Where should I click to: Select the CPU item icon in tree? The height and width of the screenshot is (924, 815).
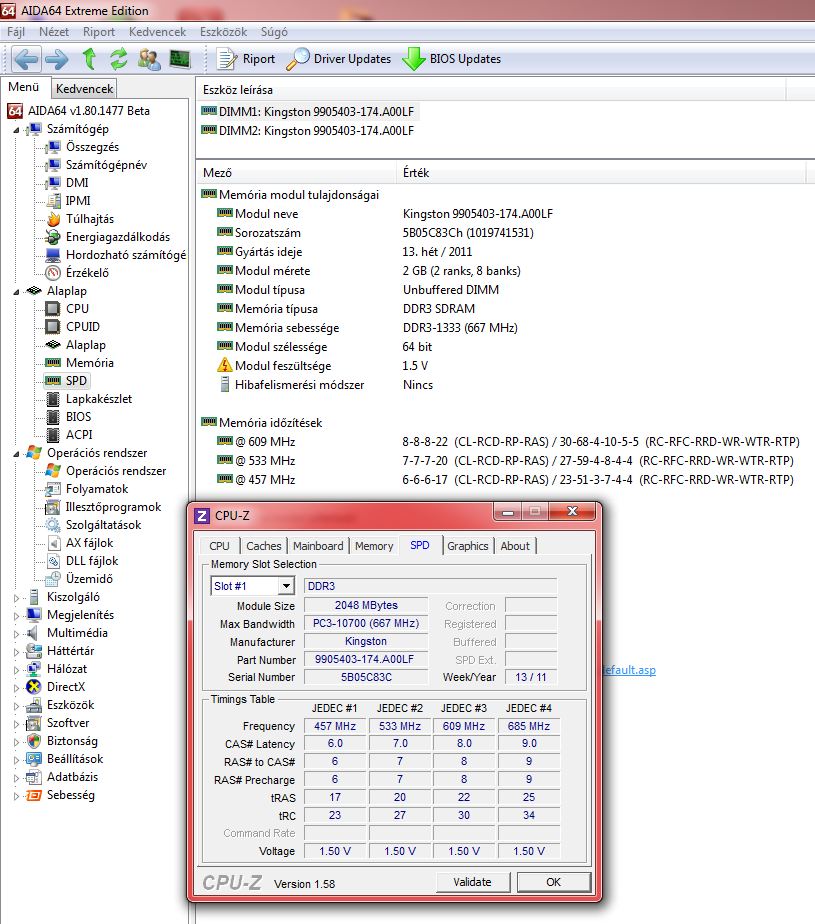coord(53,308)
